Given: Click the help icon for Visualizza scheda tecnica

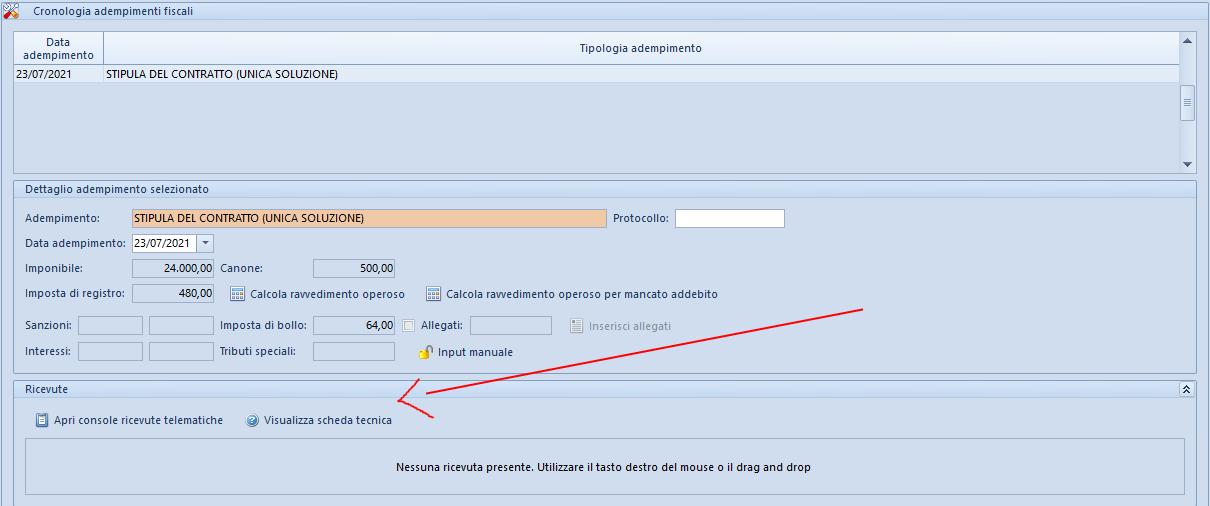Looking at the screenshot, I should [x=253, y=421].
